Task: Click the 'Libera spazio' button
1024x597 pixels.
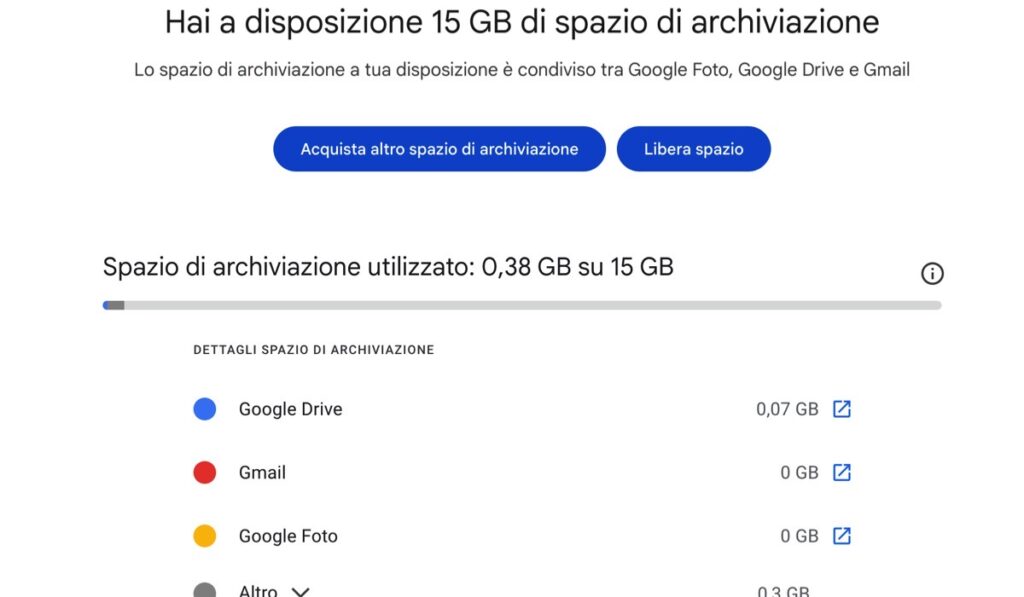Action: [x=694, y=148]
